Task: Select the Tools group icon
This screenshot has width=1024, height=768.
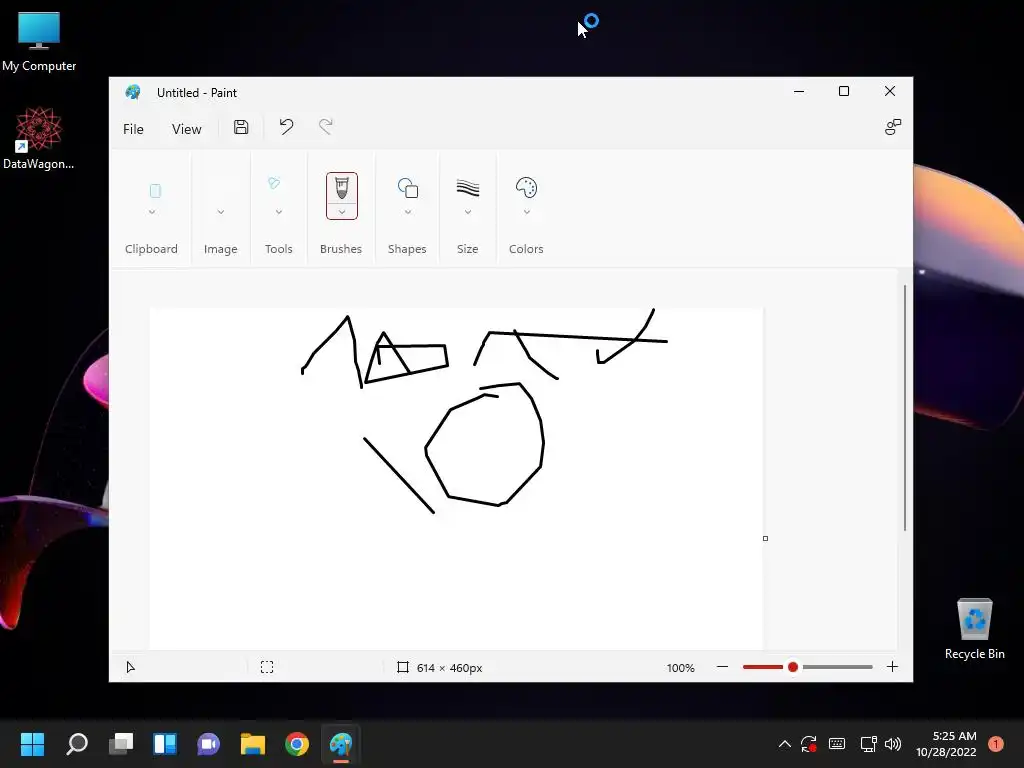Action: (274, 184)
